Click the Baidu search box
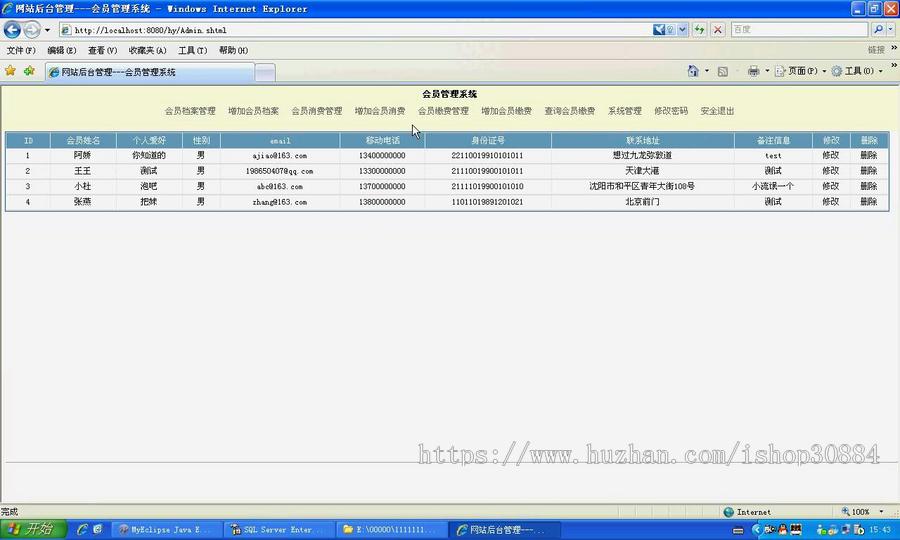The width and height of the screenshot is (900, 540). coord(799,29)
